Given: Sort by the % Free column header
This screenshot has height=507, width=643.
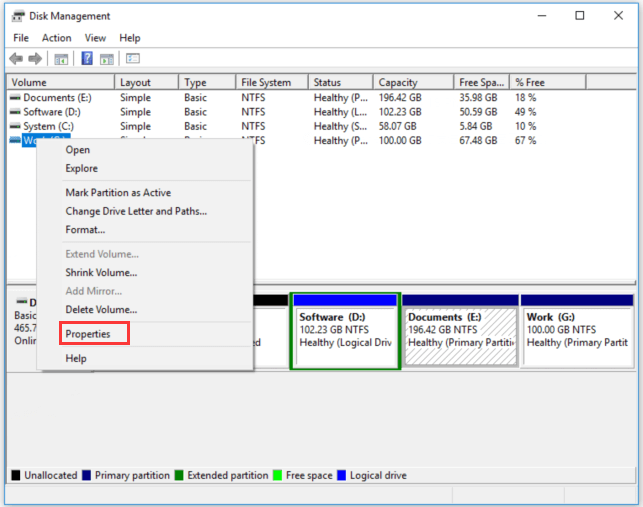Looking at the screenshot, I should [x=548, y=82].
